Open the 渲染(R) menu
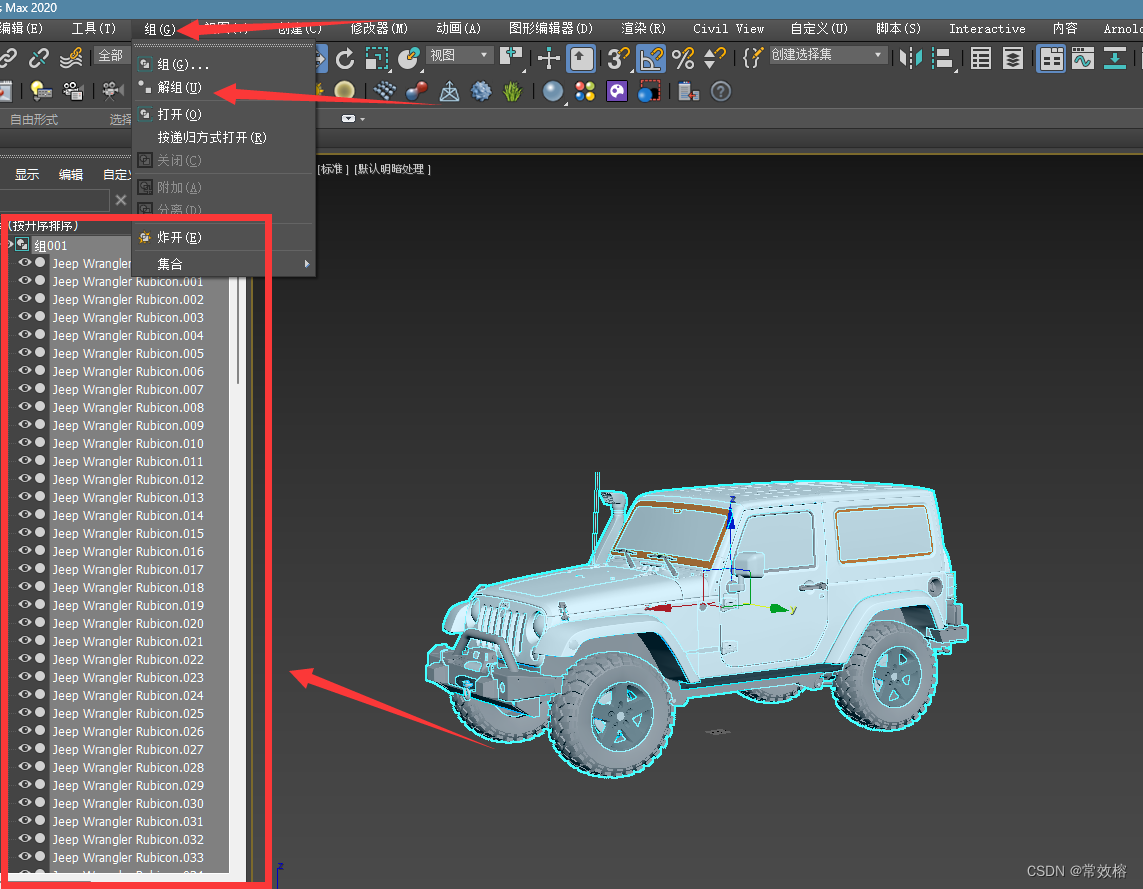1143x889 pixels. (643, 28)
